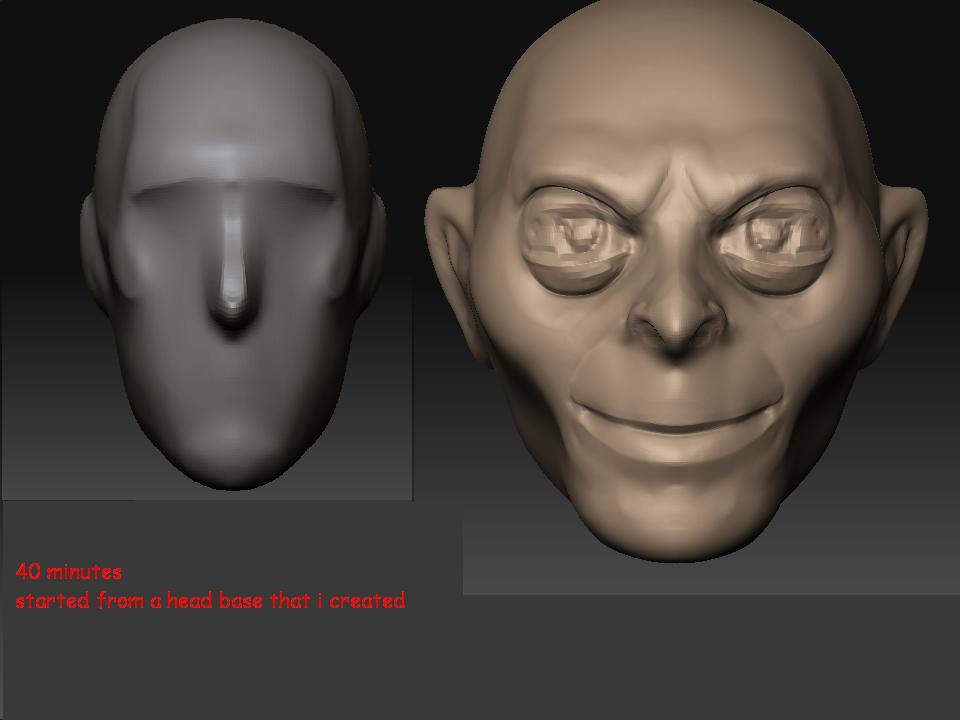This screenshot has height=720, width=960.
Task: Select the detailed tan sculpted head render
Action: pyautogui.click(x=676, y=279)
